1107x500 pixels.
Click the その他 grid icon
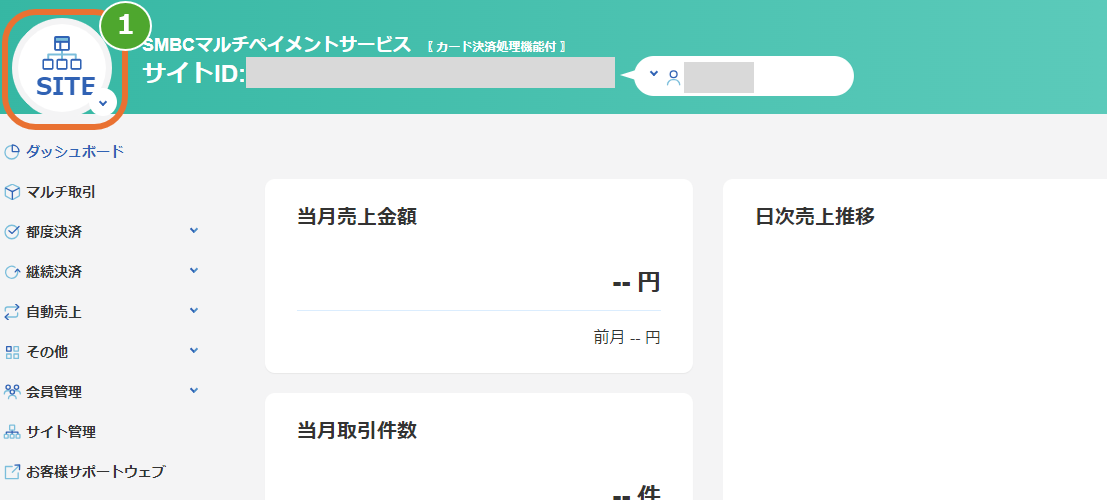pos(11,352)
